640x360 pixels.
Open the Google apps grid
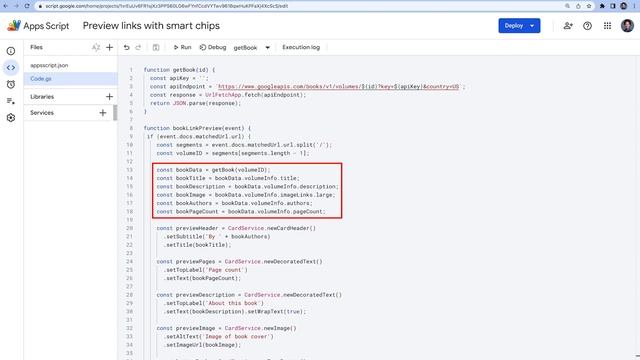click(x=607, y=26)
